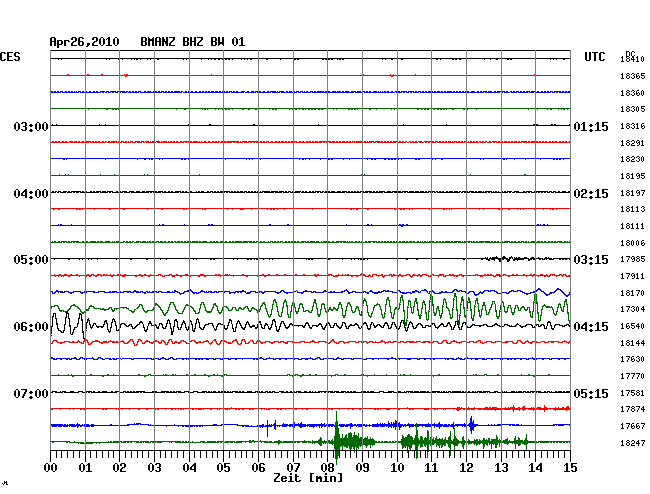Click the axis title "Zeit [min]"
The image size is (650, 494).
pyautogui.click(x=308, y=478)
